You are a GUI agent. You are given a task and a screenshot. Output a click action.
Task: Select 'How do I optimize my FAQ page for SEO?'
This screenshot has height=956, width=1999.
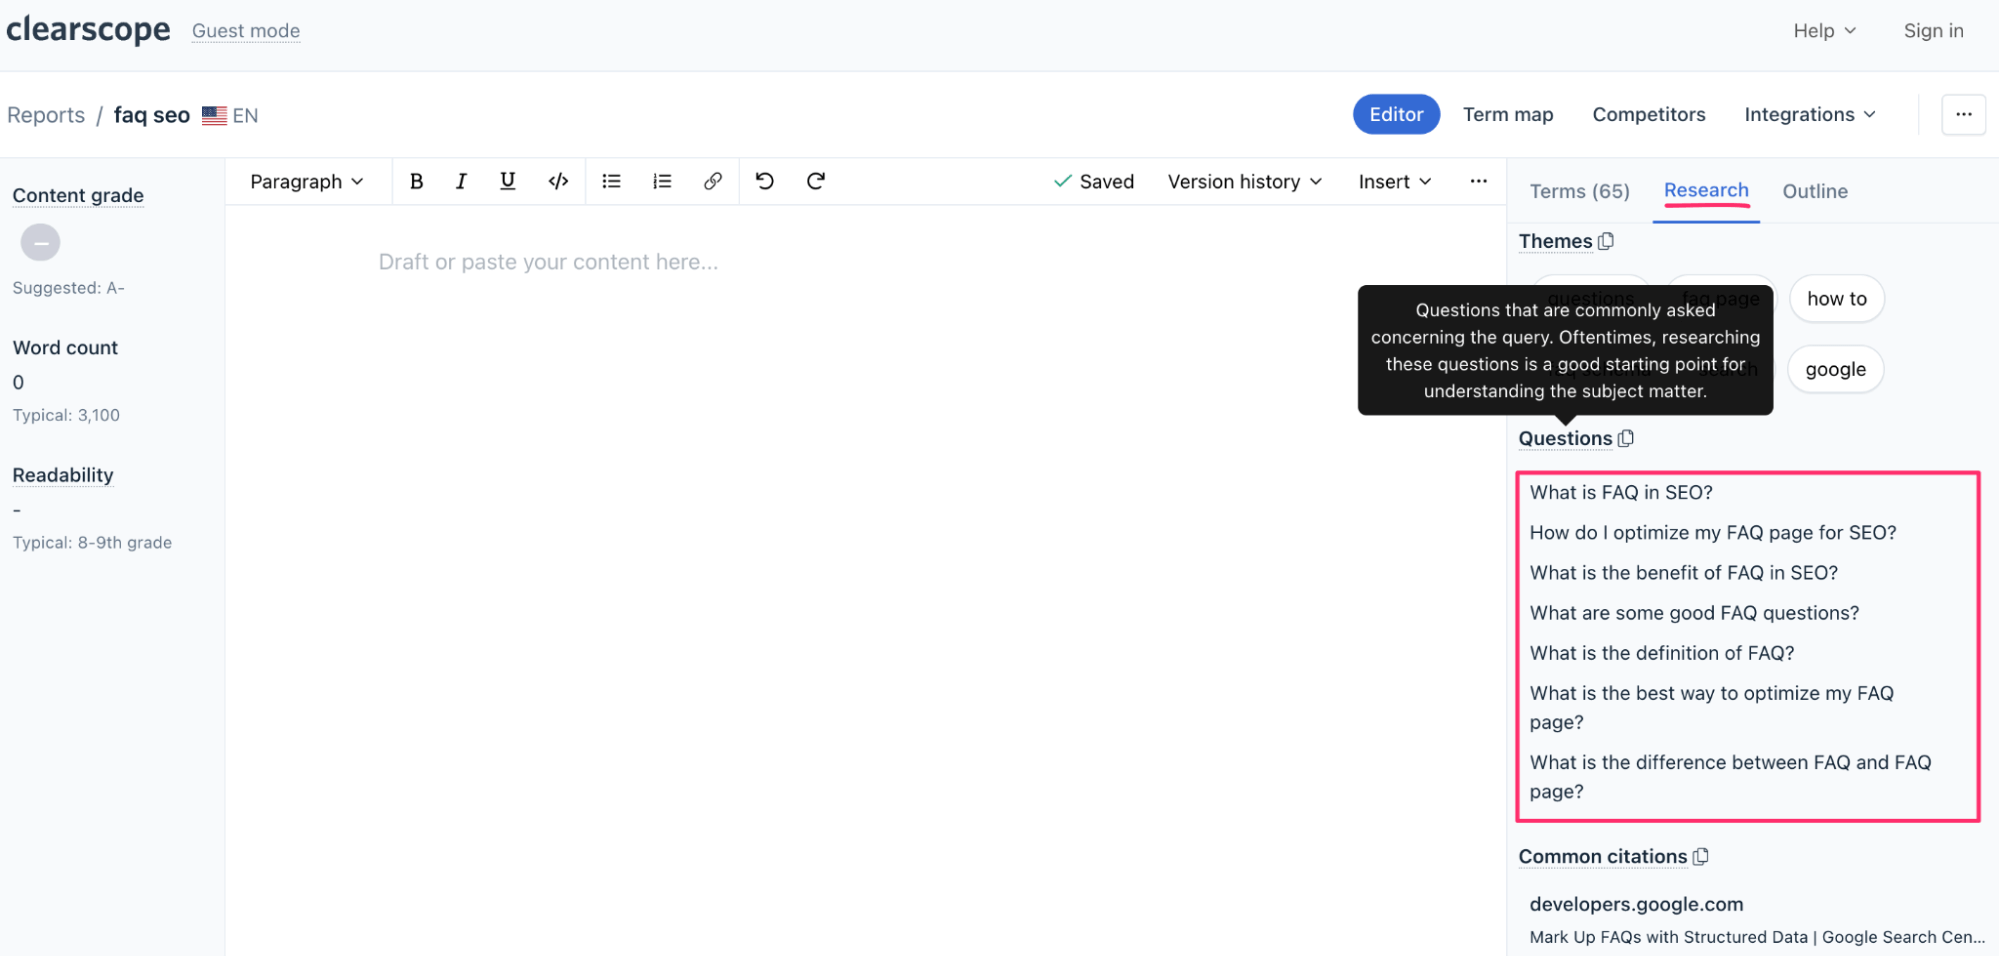coord(1712,532)
